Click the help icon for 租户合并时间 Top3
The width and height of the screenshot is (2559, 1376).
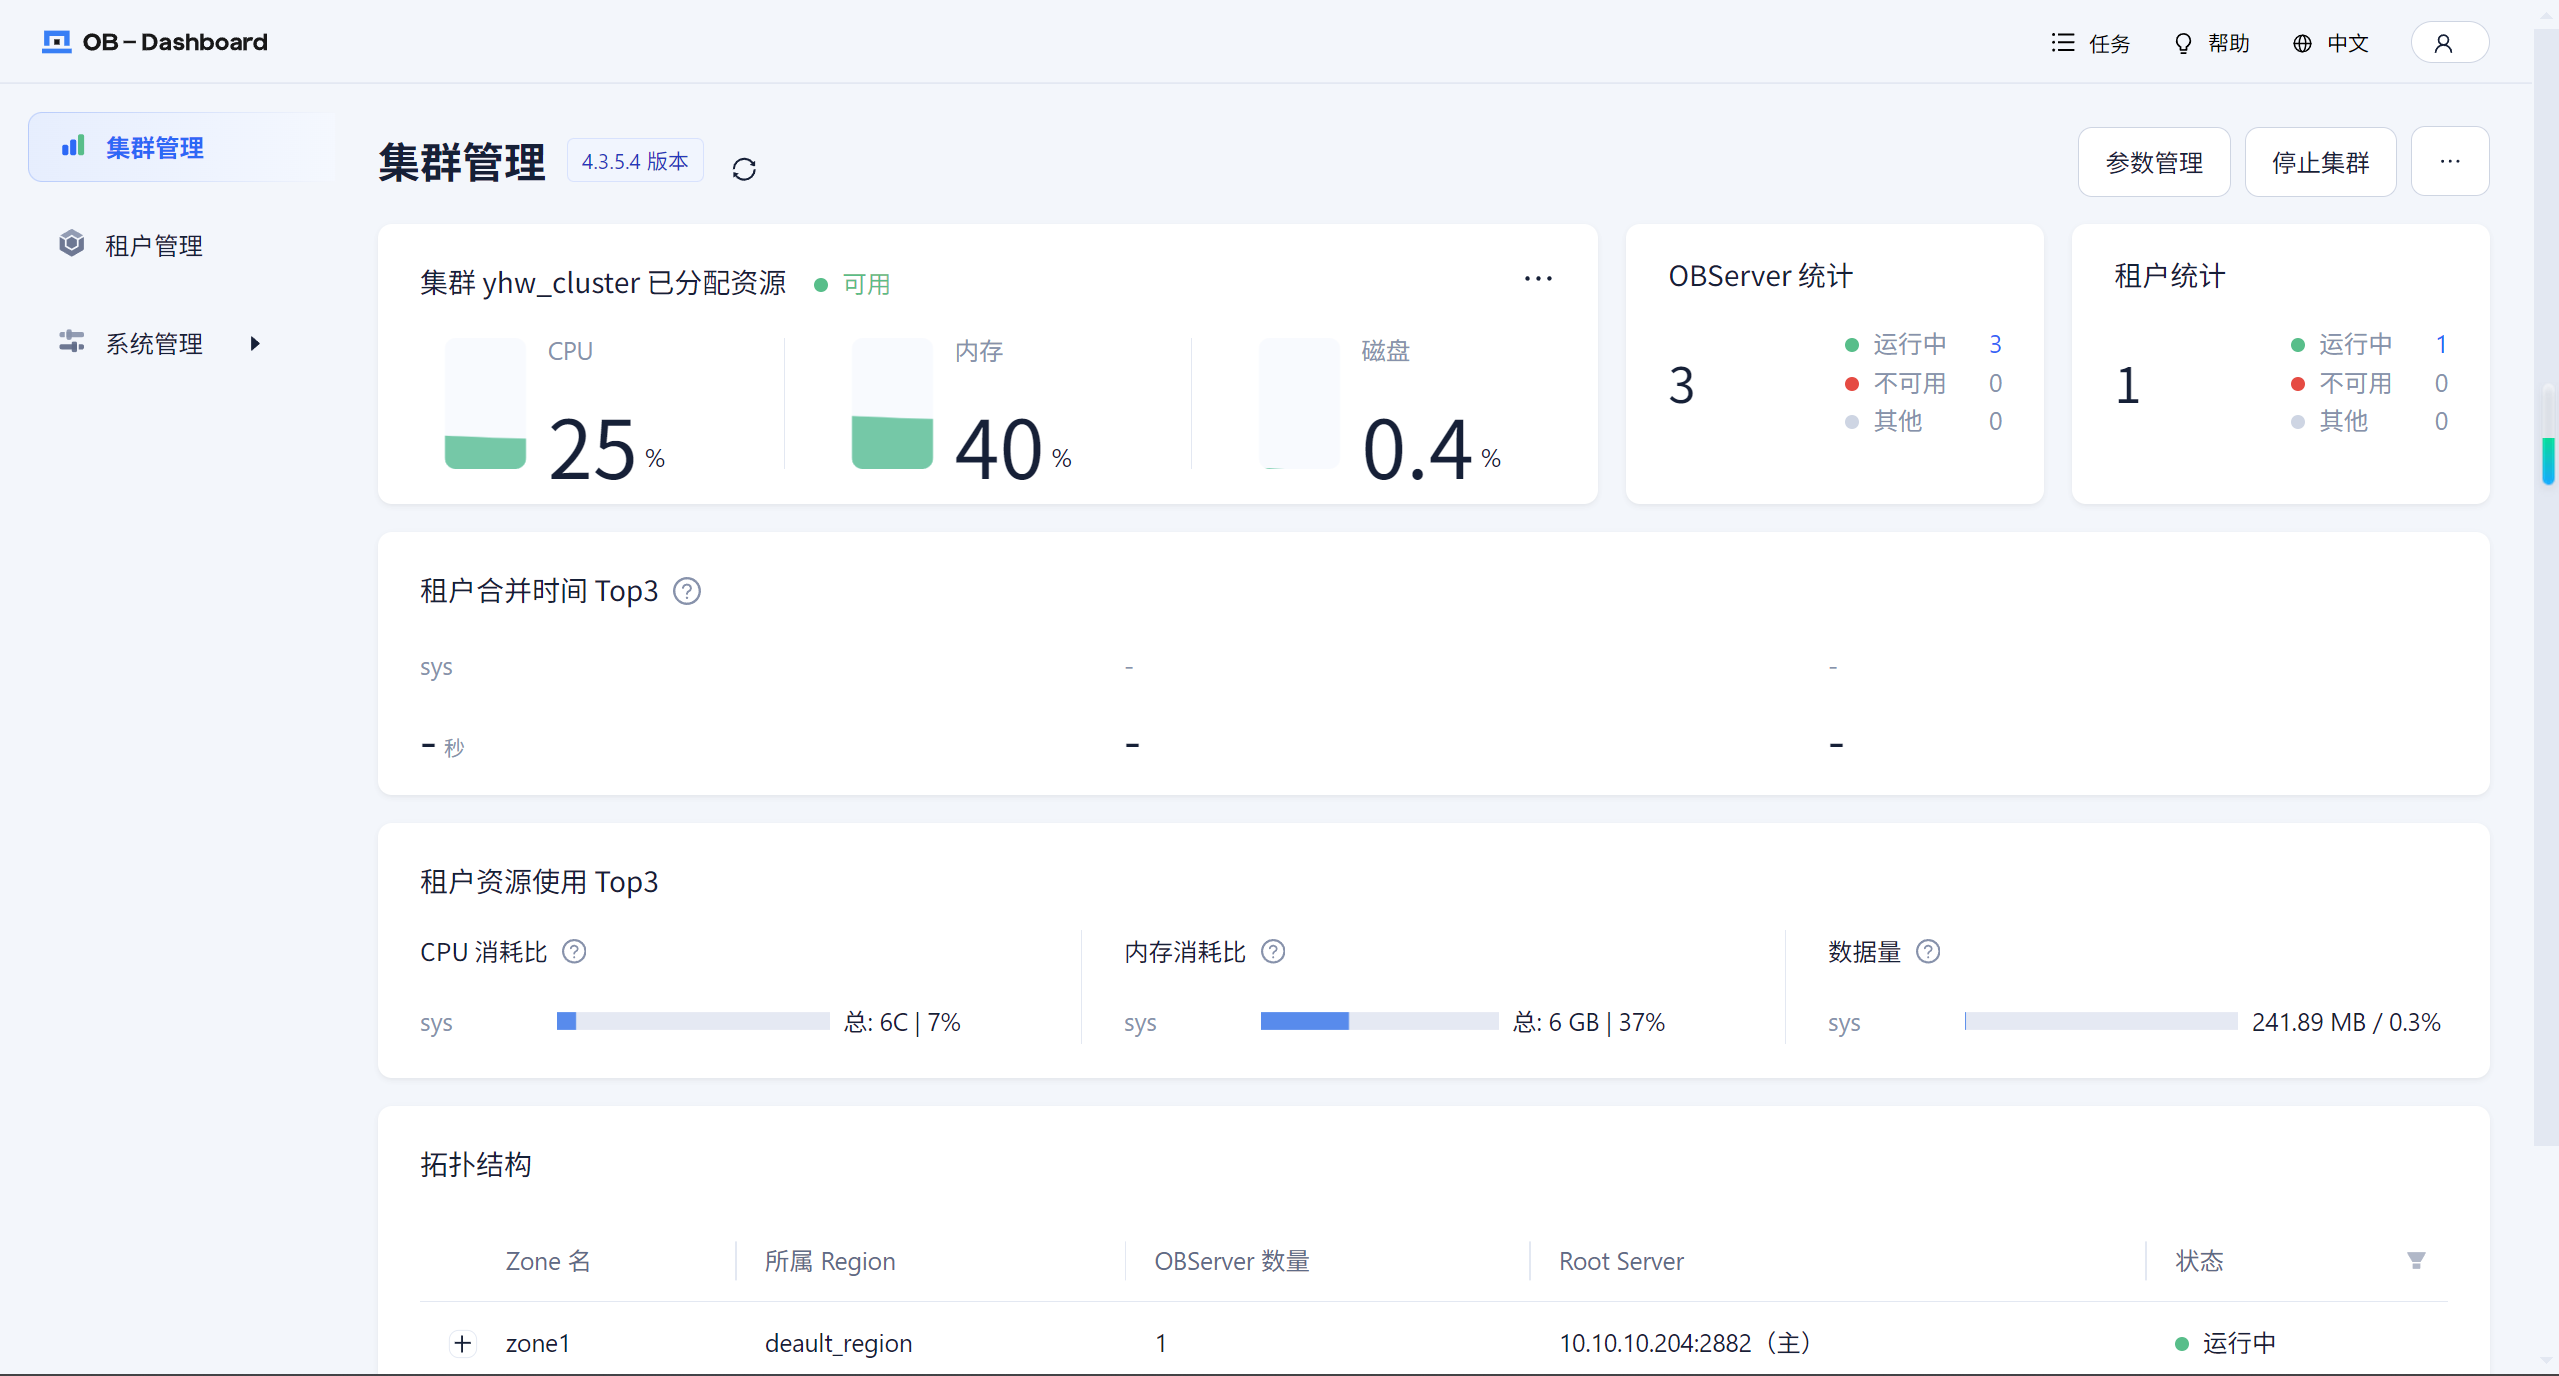[x=687, y=591]
